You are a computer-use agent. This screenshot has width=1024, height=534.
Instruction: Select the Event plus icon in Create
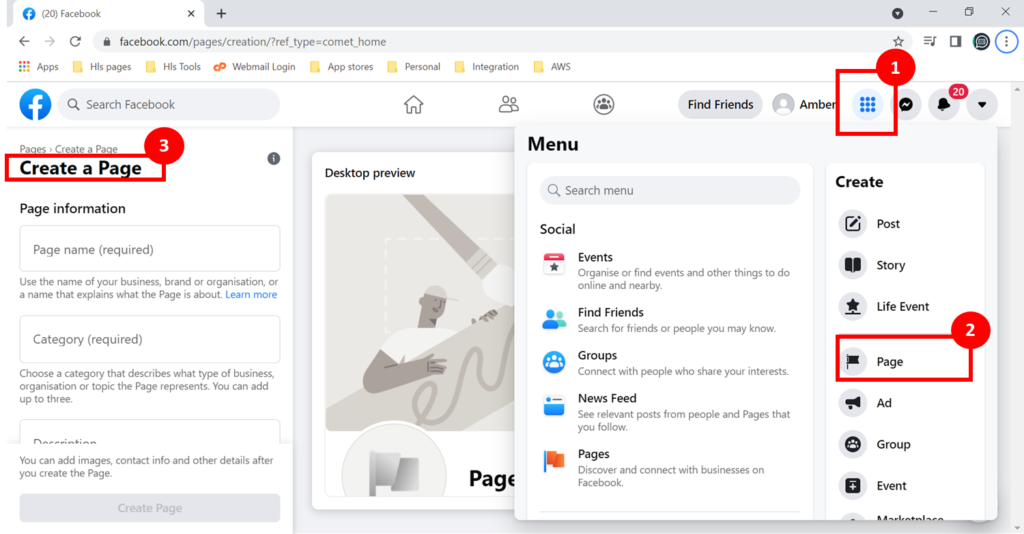(852, 486)
